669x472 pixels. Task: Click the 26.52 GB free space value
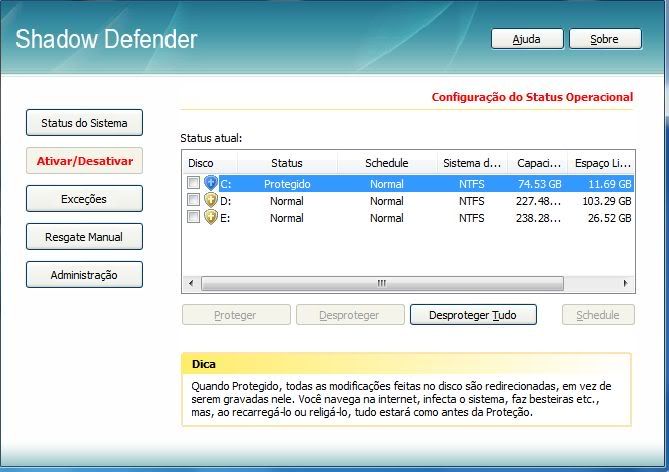tap(610, 218)
